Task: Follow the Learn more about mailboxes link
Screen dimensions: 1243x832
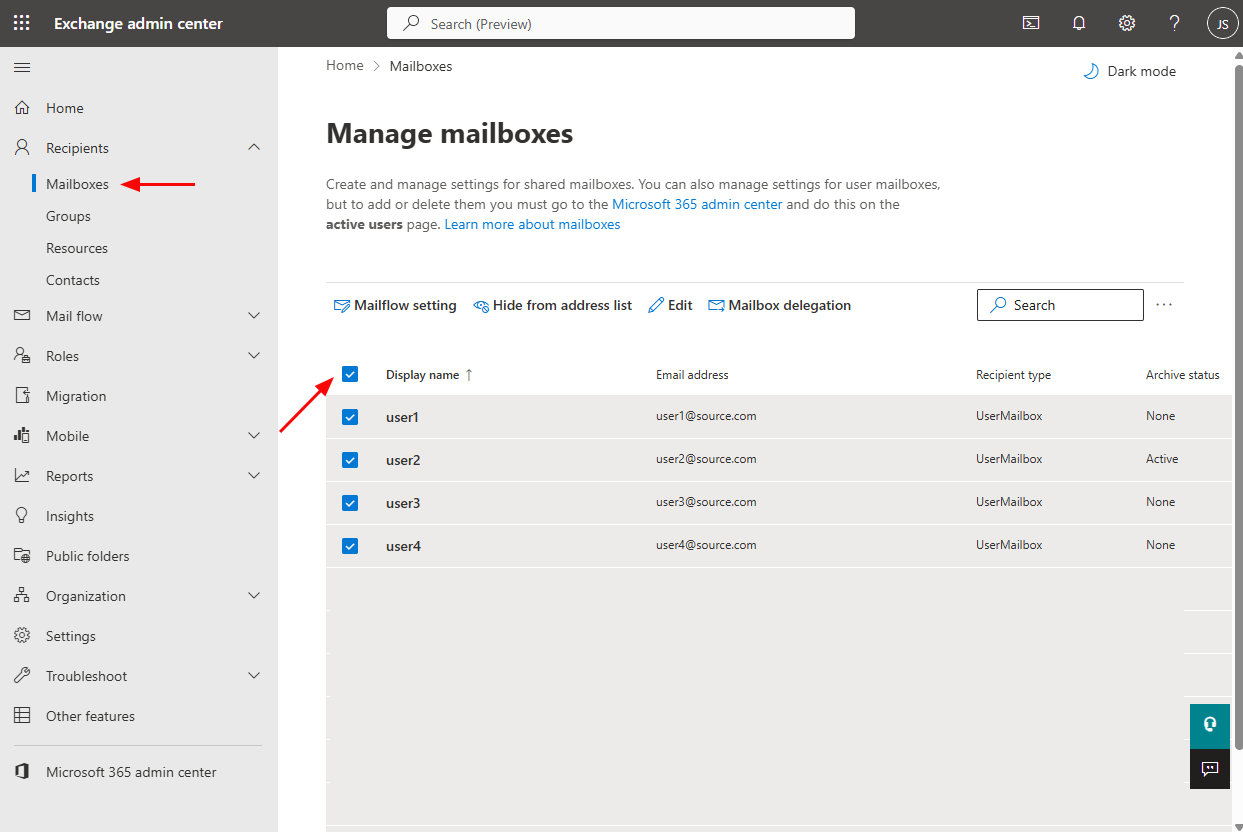Action: [x=532, y=224]
